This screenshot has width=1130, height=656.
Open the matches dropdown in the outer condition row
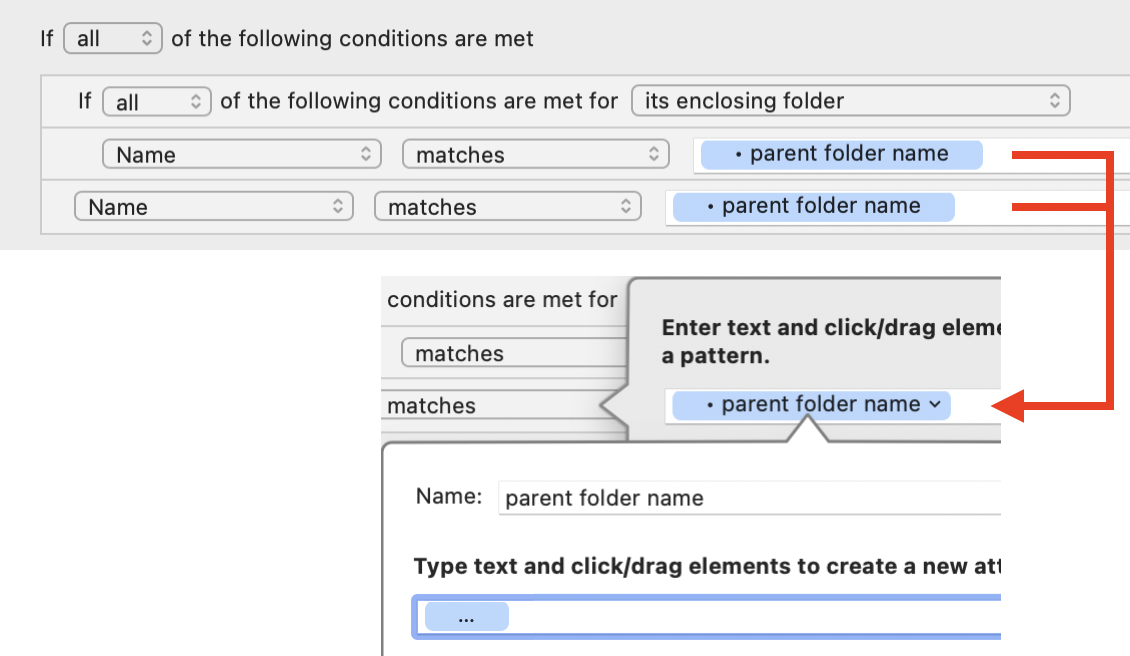507,207
